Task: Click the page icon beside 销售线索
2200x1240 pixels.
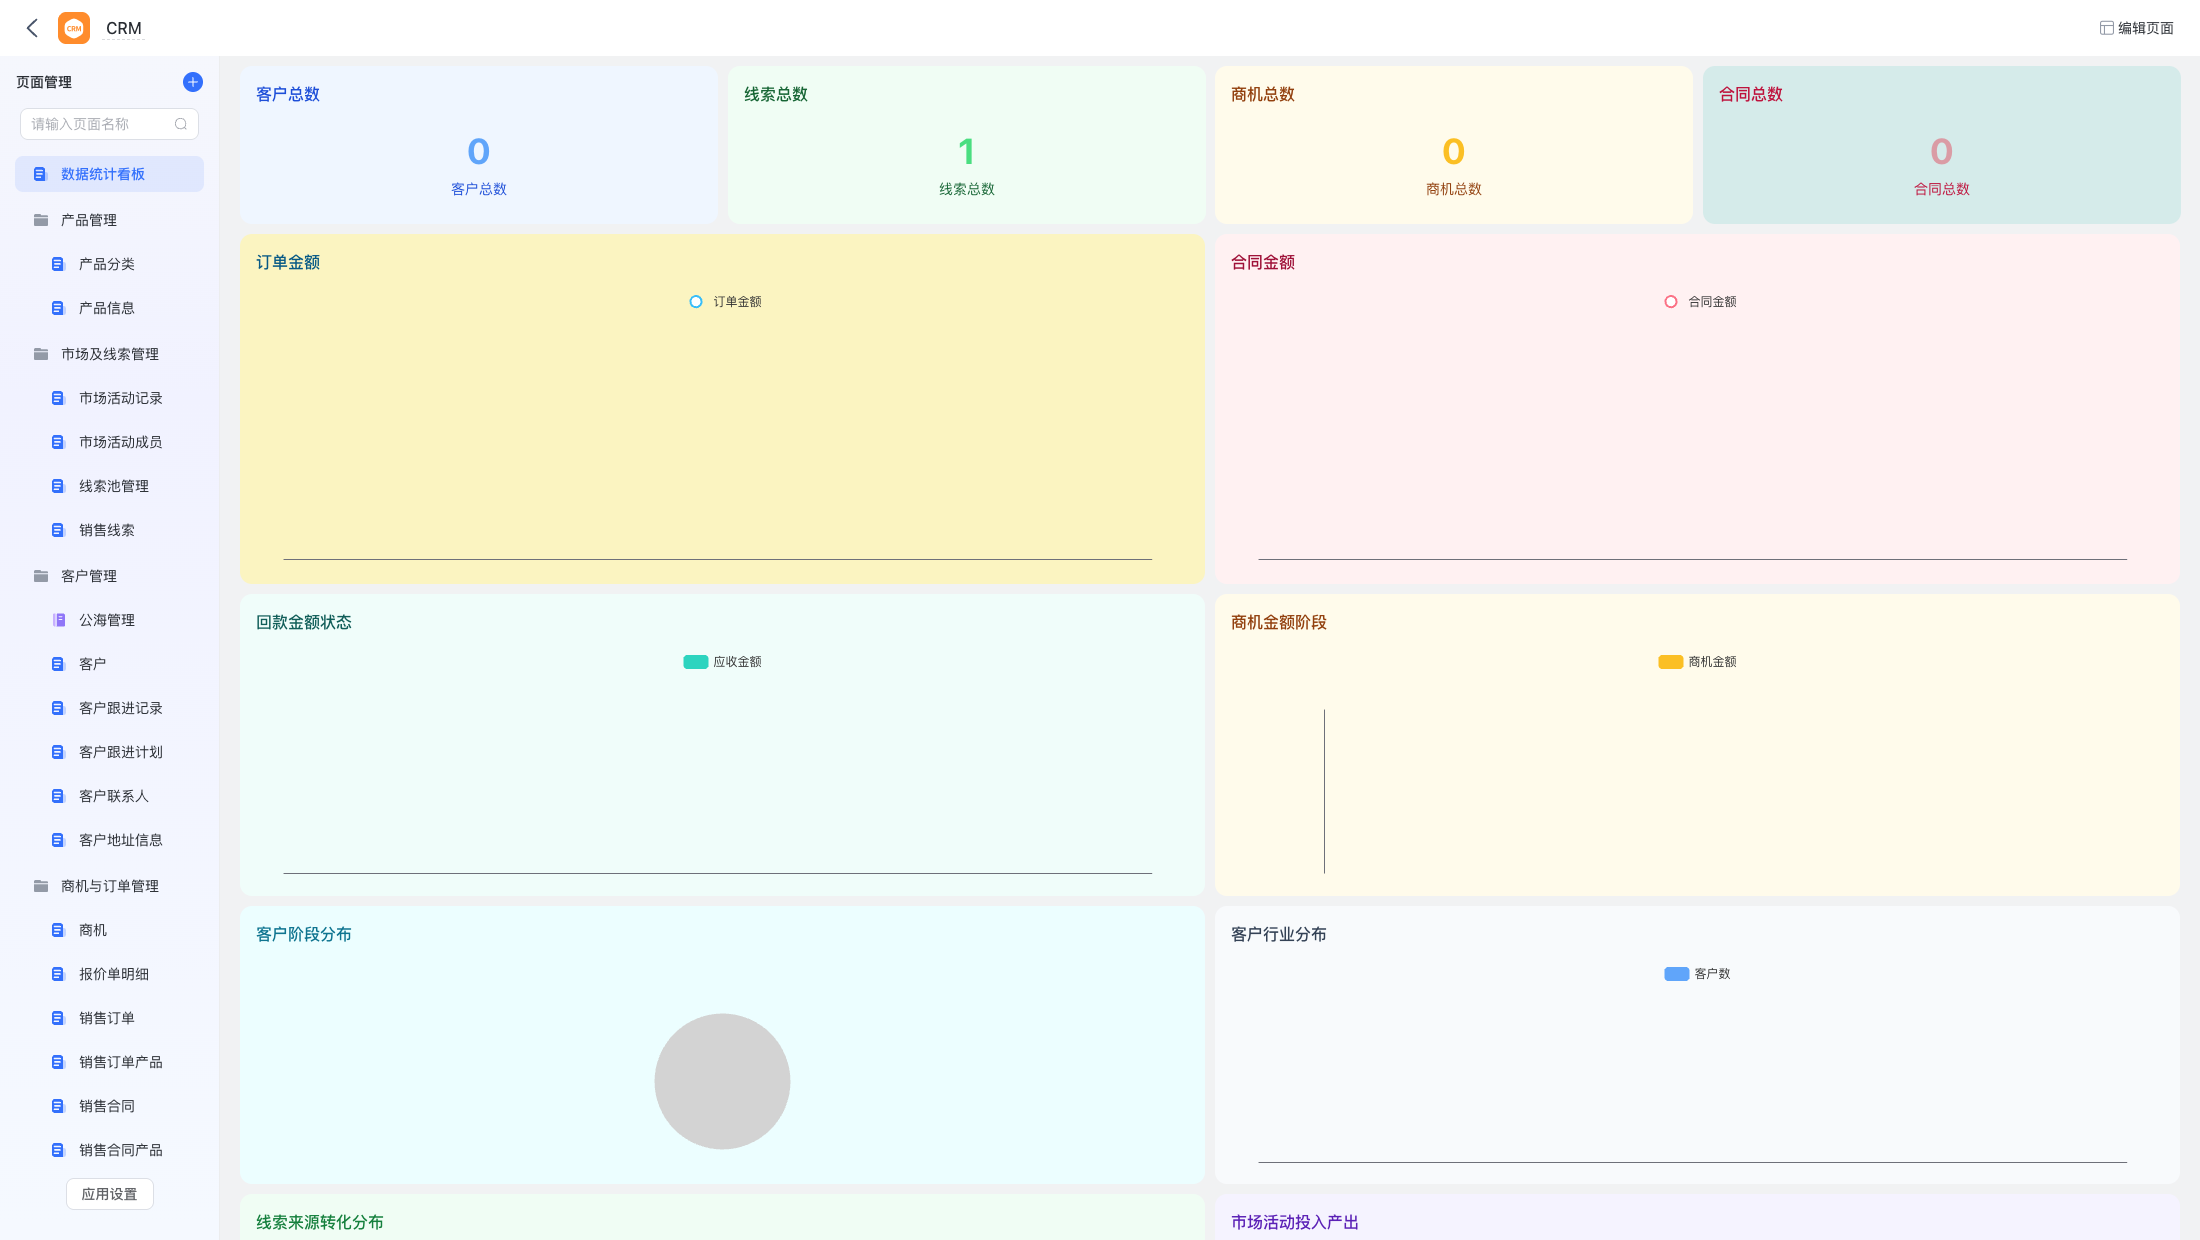Action: (58, 530)
